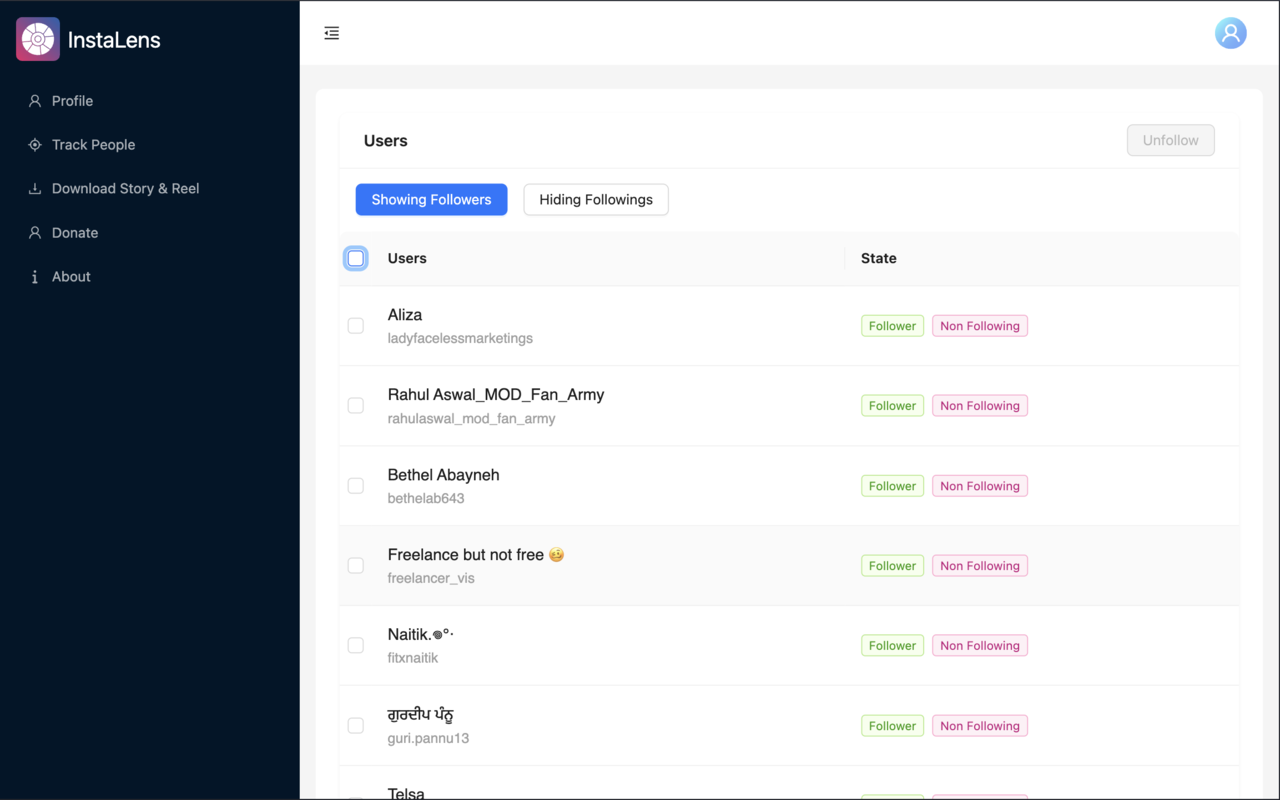Viewport: 1280px width, 800px height.
Task: Click the Follower tag for Naitik
Action: pos(892,646)
